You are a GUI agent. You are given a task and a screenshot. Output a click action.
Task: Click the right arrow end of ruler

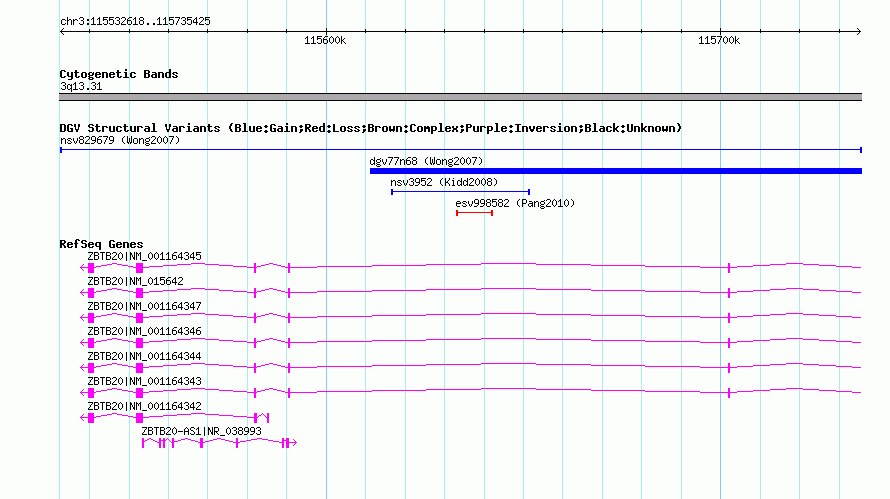pos(859,31)
